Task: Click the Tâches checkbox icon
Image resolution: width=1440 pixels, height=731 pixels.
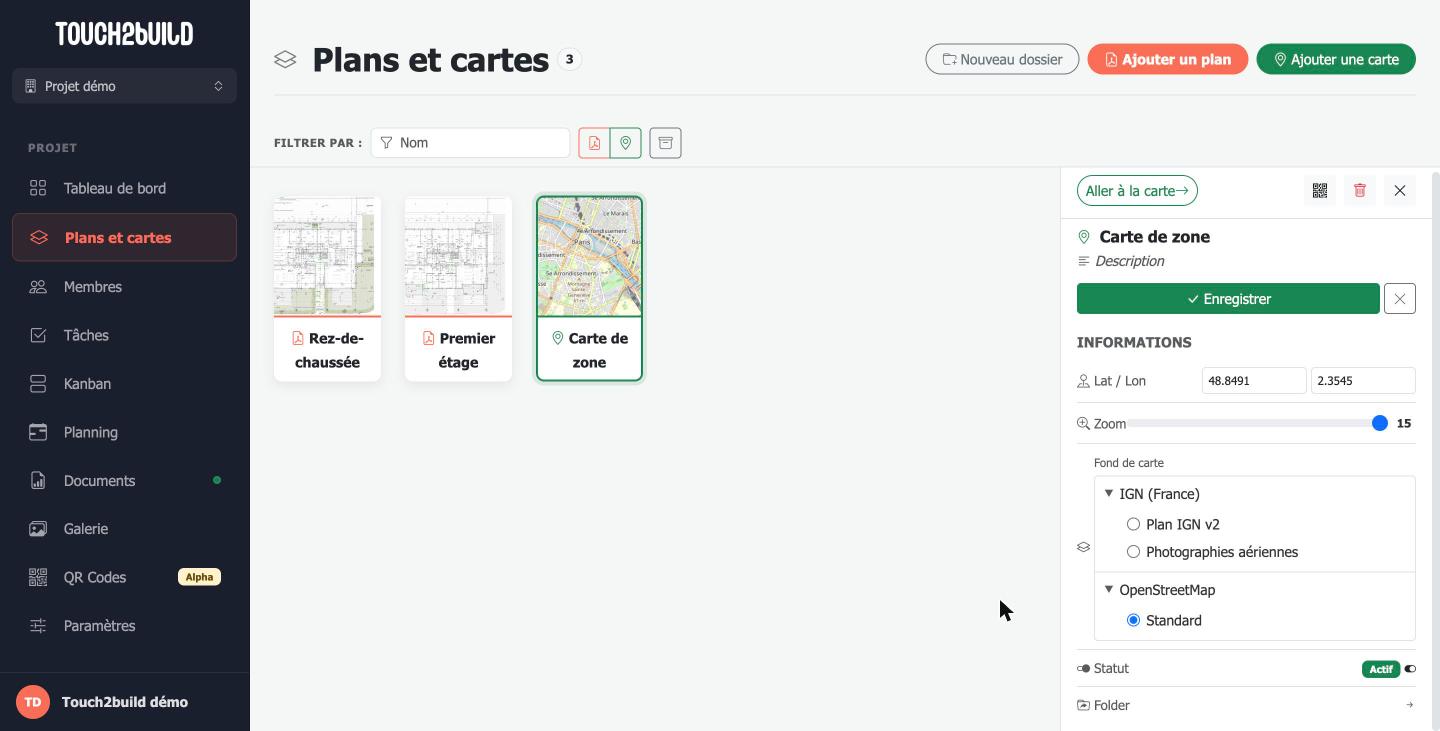Action: pos(38,335)
